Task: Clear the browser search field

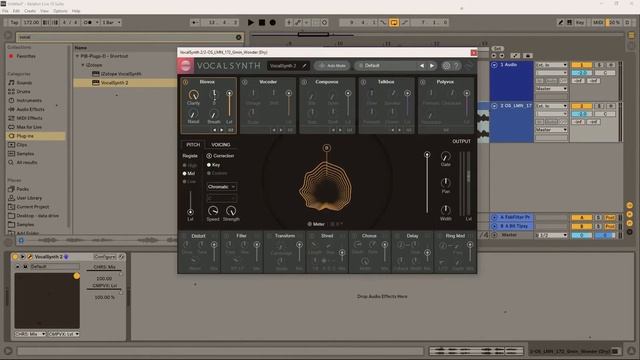Action: [x=239, y=37]
